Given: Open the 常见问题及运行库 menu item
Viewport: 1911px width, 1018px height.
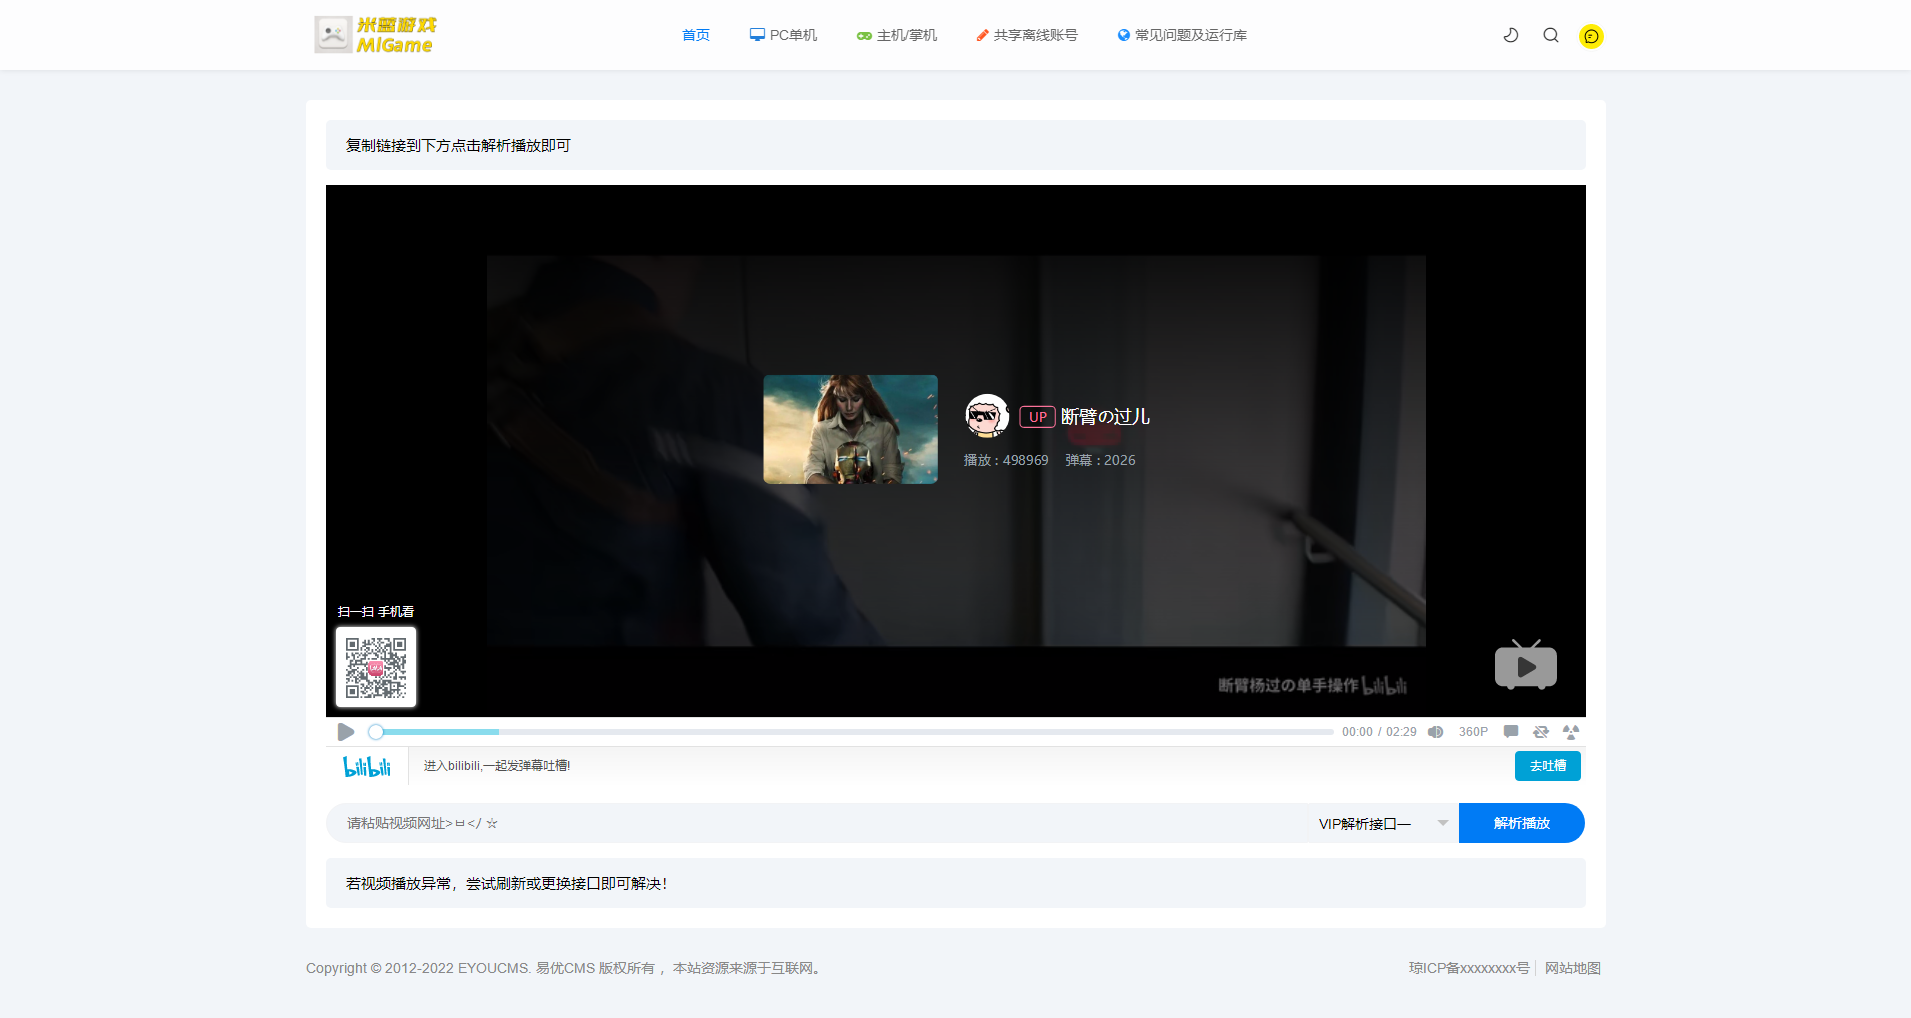Looking at the screenshot, I should coord(1182,35).
